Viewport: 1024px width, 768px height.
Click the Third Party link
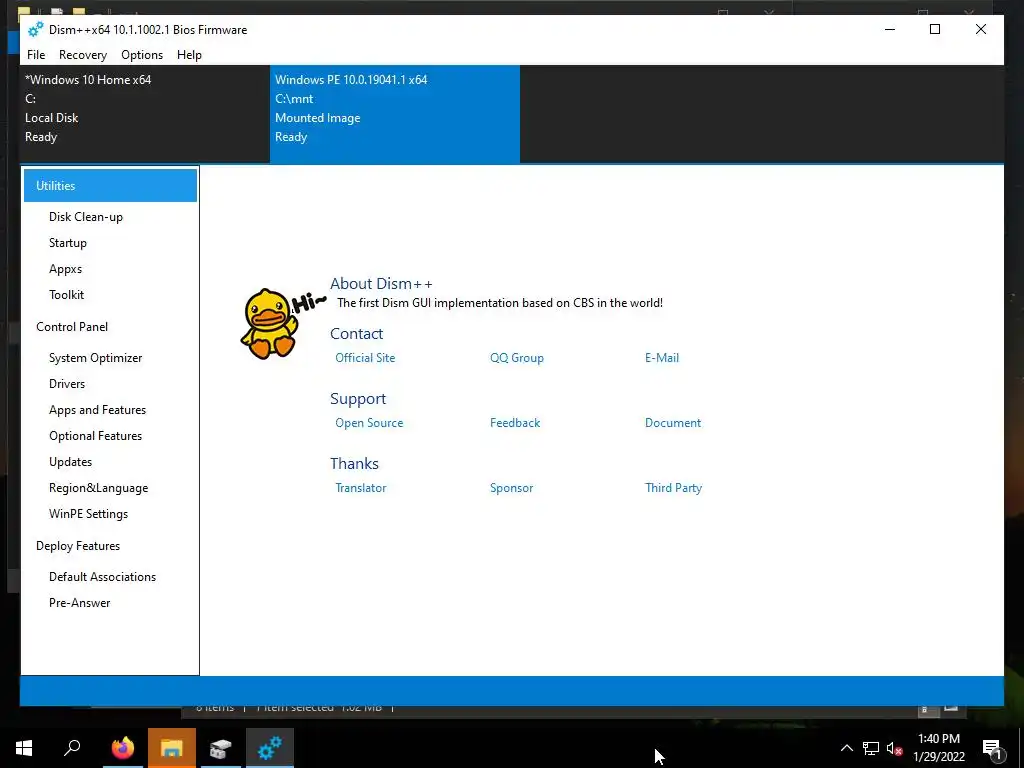(673, 488)
